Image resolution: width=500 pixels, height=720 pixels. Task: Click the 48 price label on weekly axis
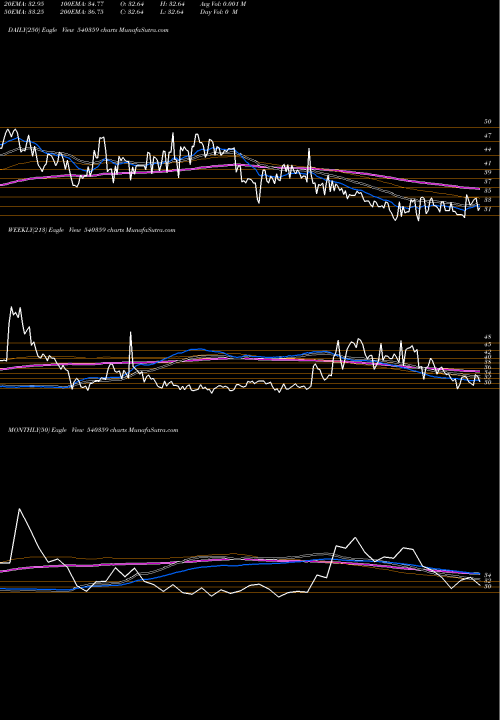pos(488,337)
